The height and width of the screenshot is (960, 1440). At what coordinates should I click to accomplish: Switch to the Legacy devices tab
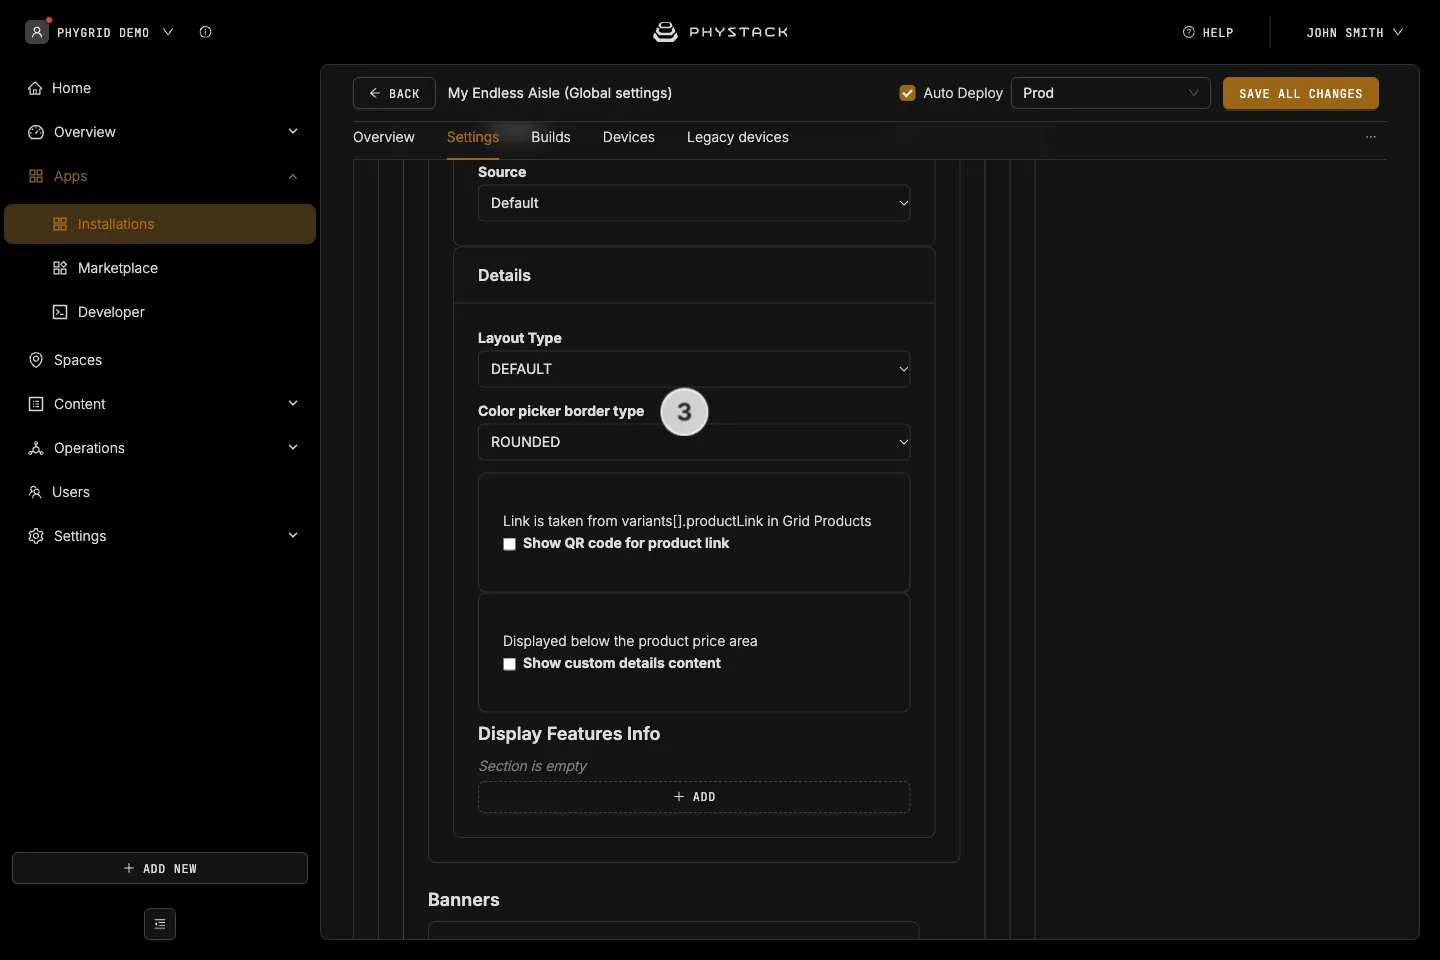coord(738,137)
